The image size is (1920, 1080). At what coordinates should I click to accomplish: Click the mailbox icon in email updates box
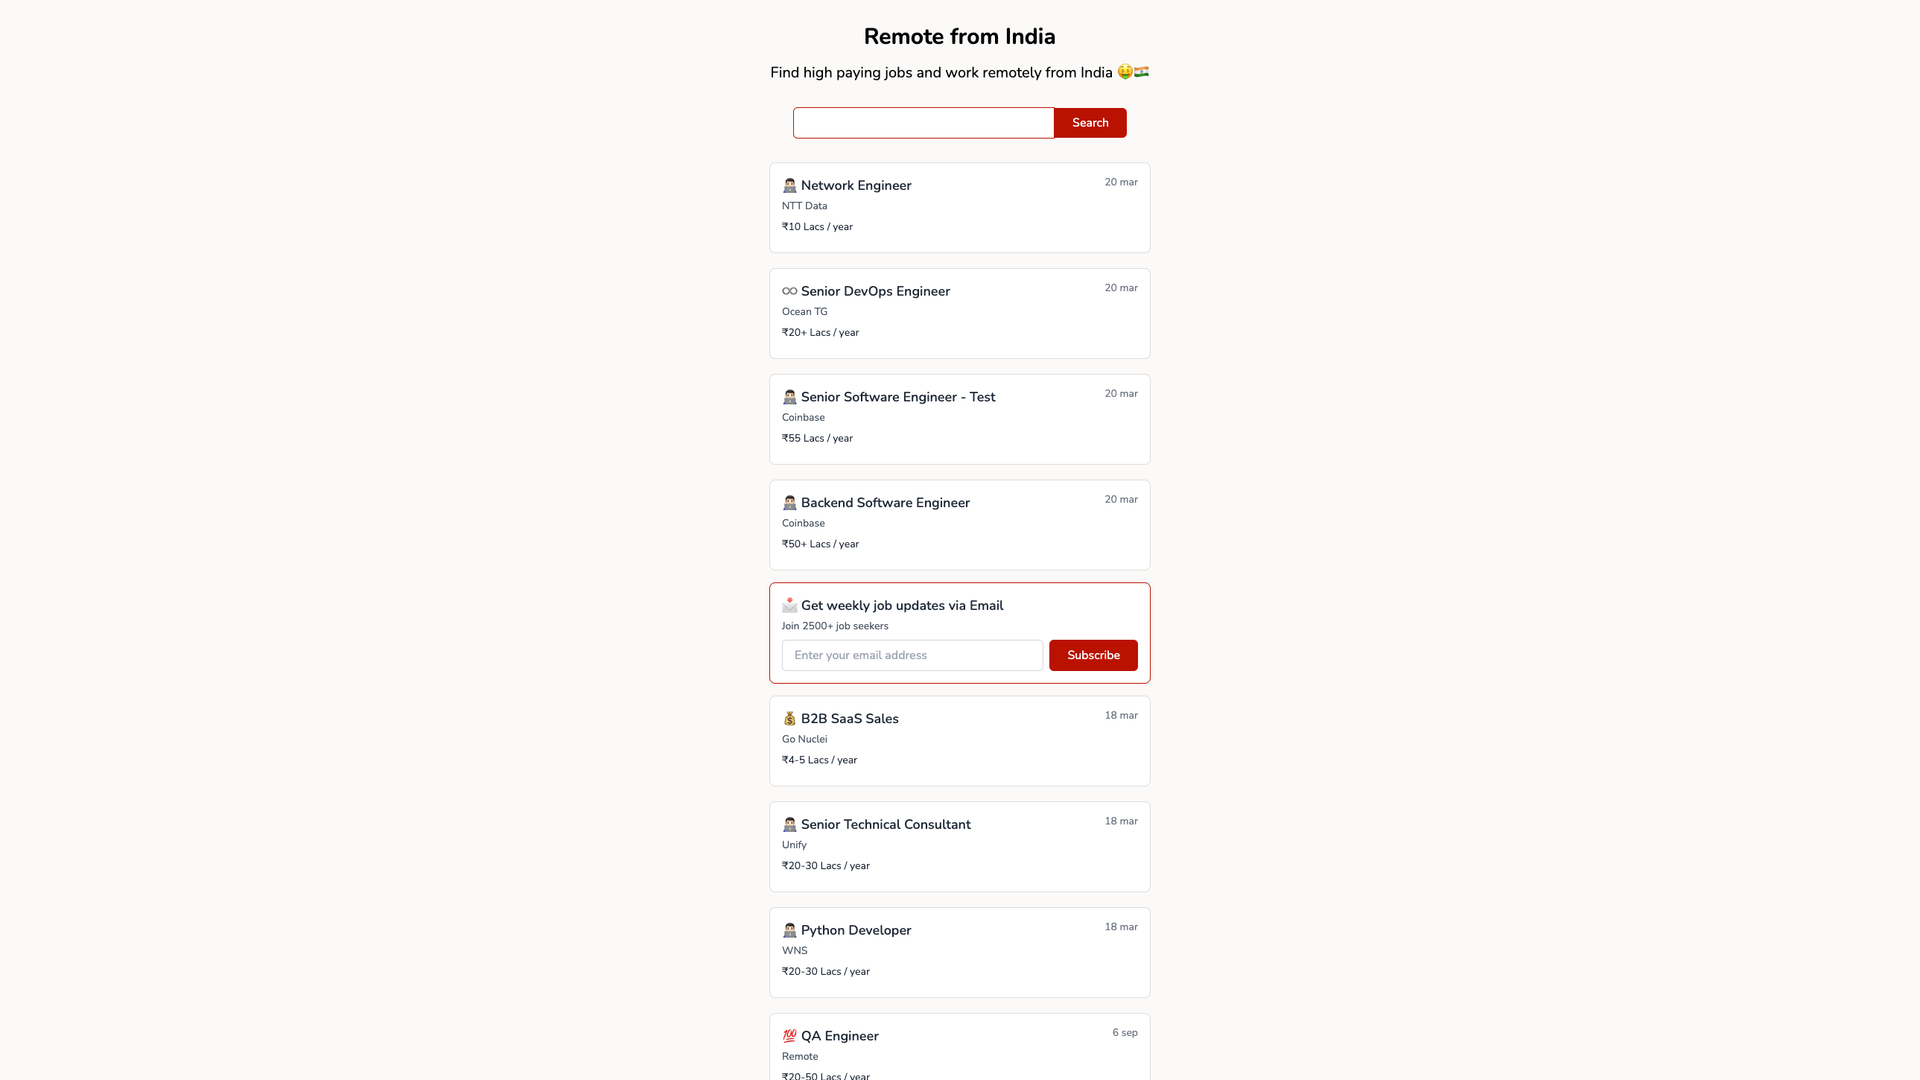789,606
